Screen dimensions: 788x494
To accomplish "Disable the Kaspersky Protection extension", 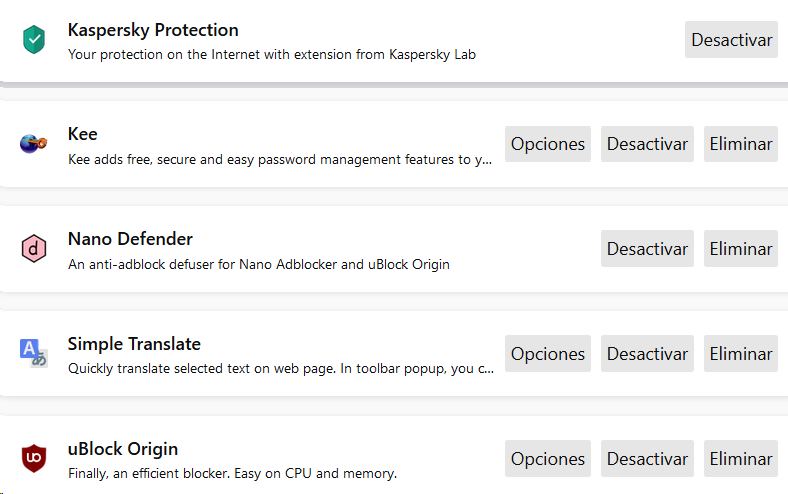I will pyautogui.click(x=731, y=40).
